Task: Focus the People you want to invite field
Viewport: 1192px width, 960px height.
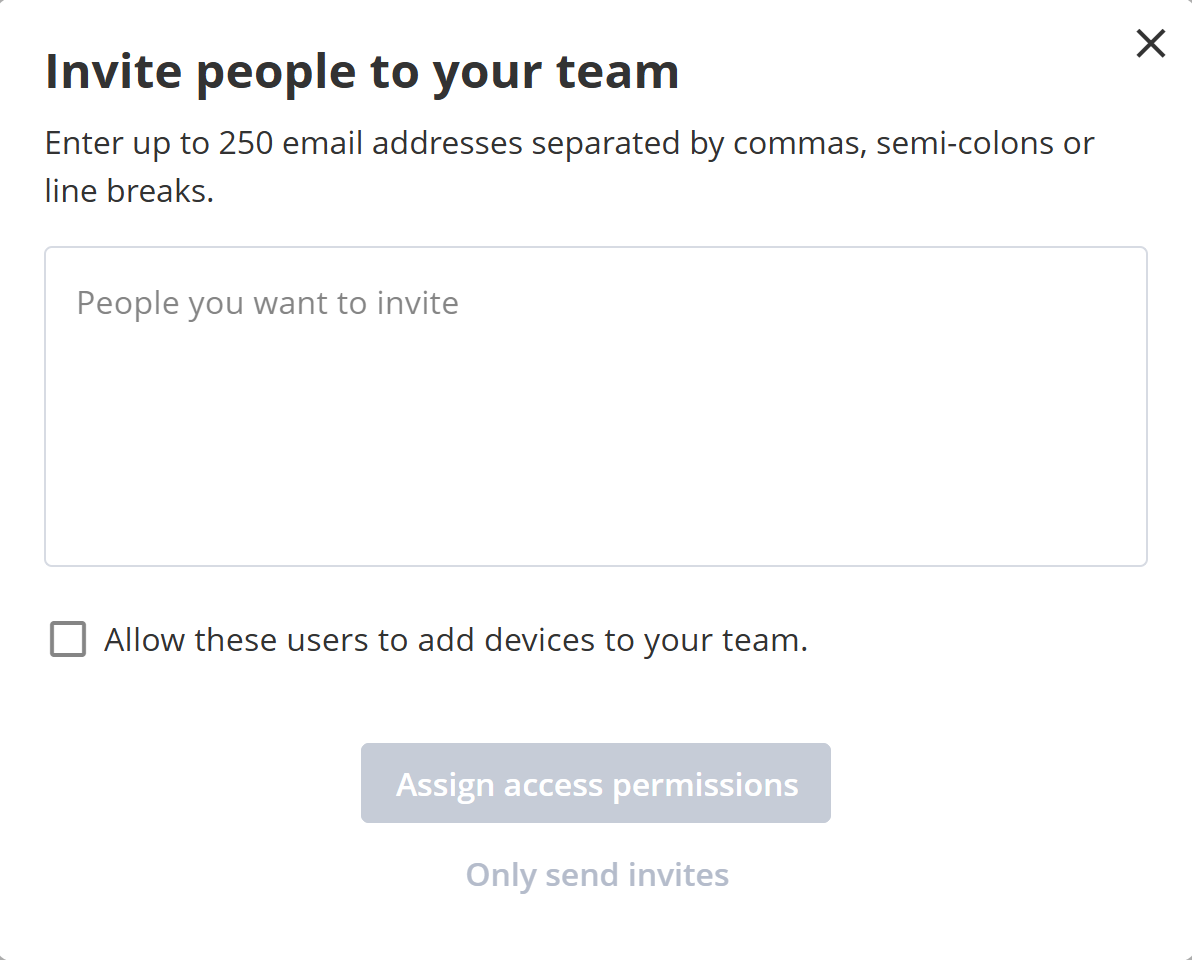Action: coord(595,406)
